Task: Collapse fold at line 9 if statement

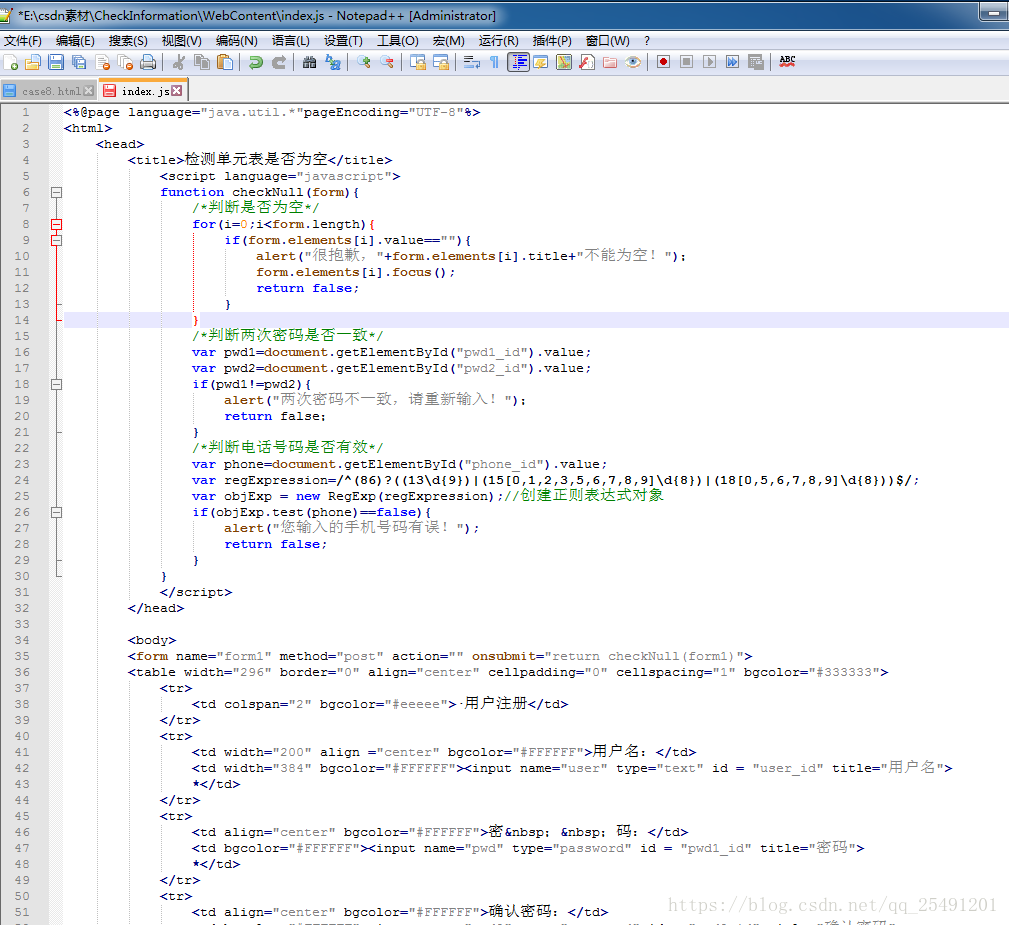Action: pyautogui.click(x=57, y=240)
